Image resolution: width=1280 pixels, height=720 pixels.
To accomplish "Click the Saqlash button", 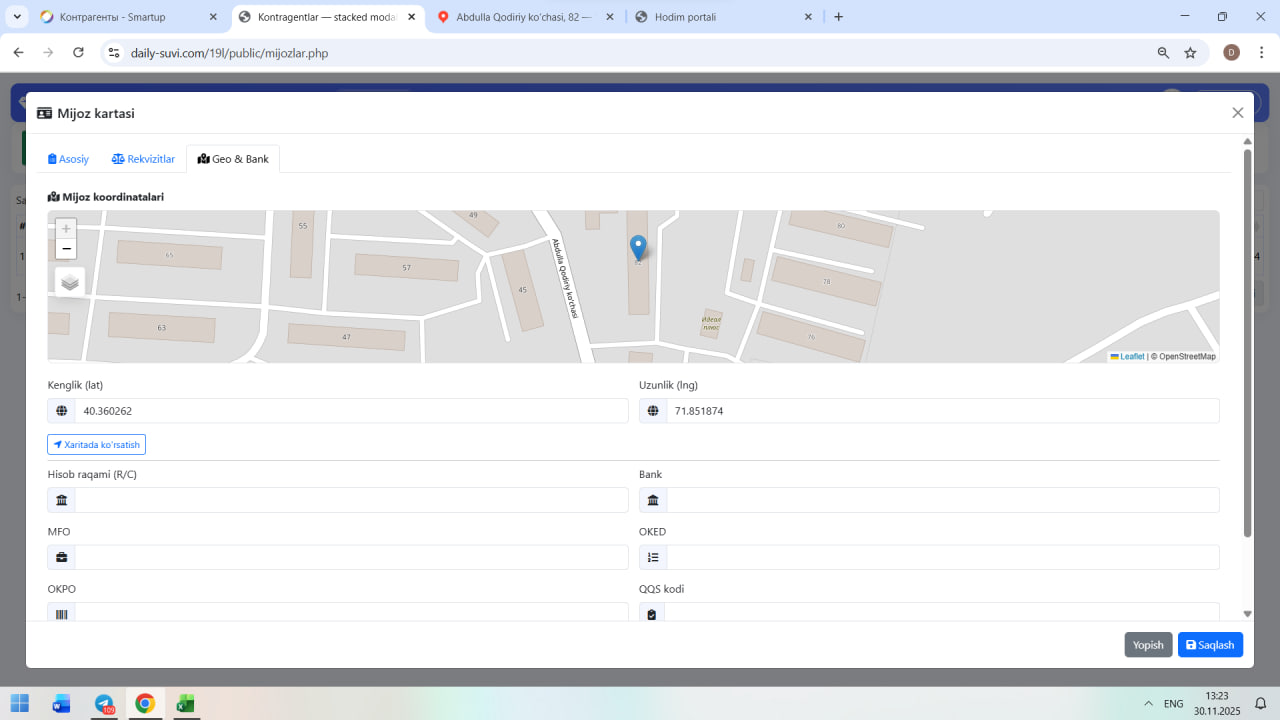I will tap(1210, 645).
